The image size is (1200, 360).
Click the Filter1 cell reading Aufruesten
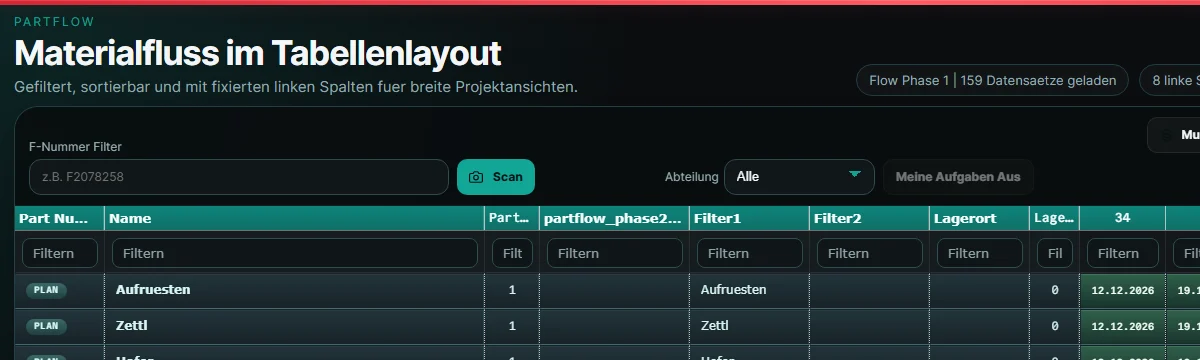pos(749,290)
